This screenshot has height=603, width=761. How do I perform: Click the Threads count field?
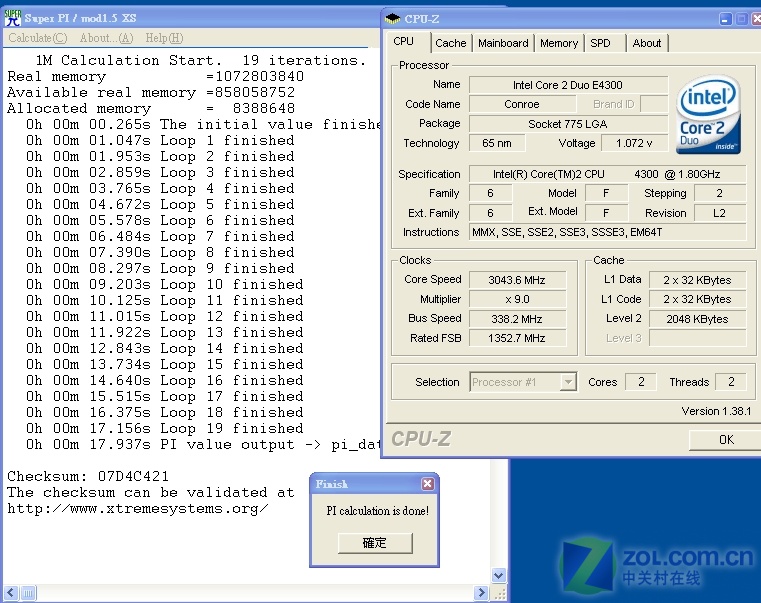click(731, 382)
